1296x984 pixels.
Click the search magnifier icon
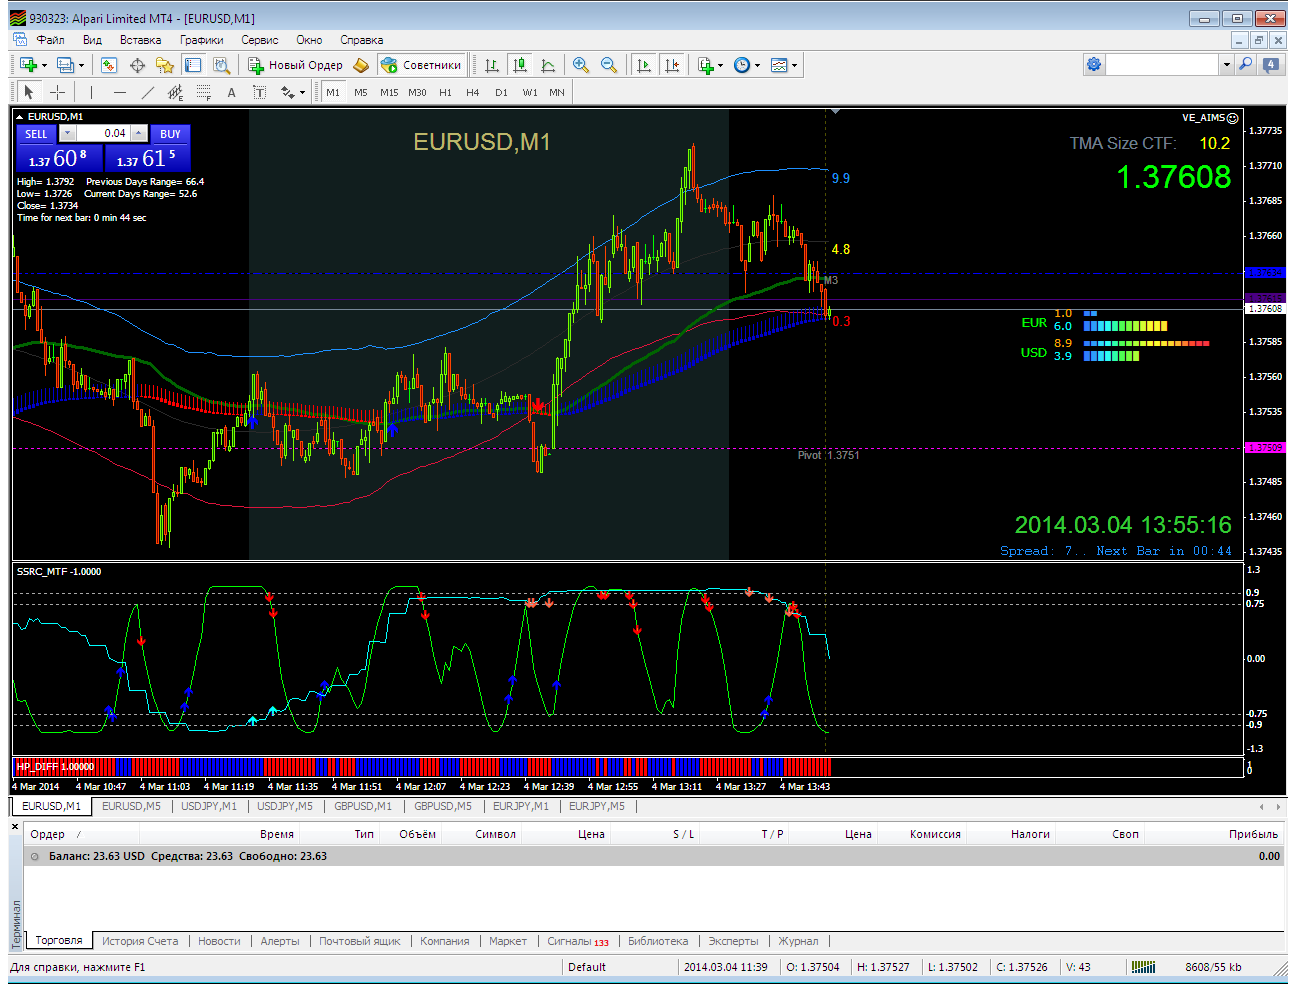(1245, 64)
